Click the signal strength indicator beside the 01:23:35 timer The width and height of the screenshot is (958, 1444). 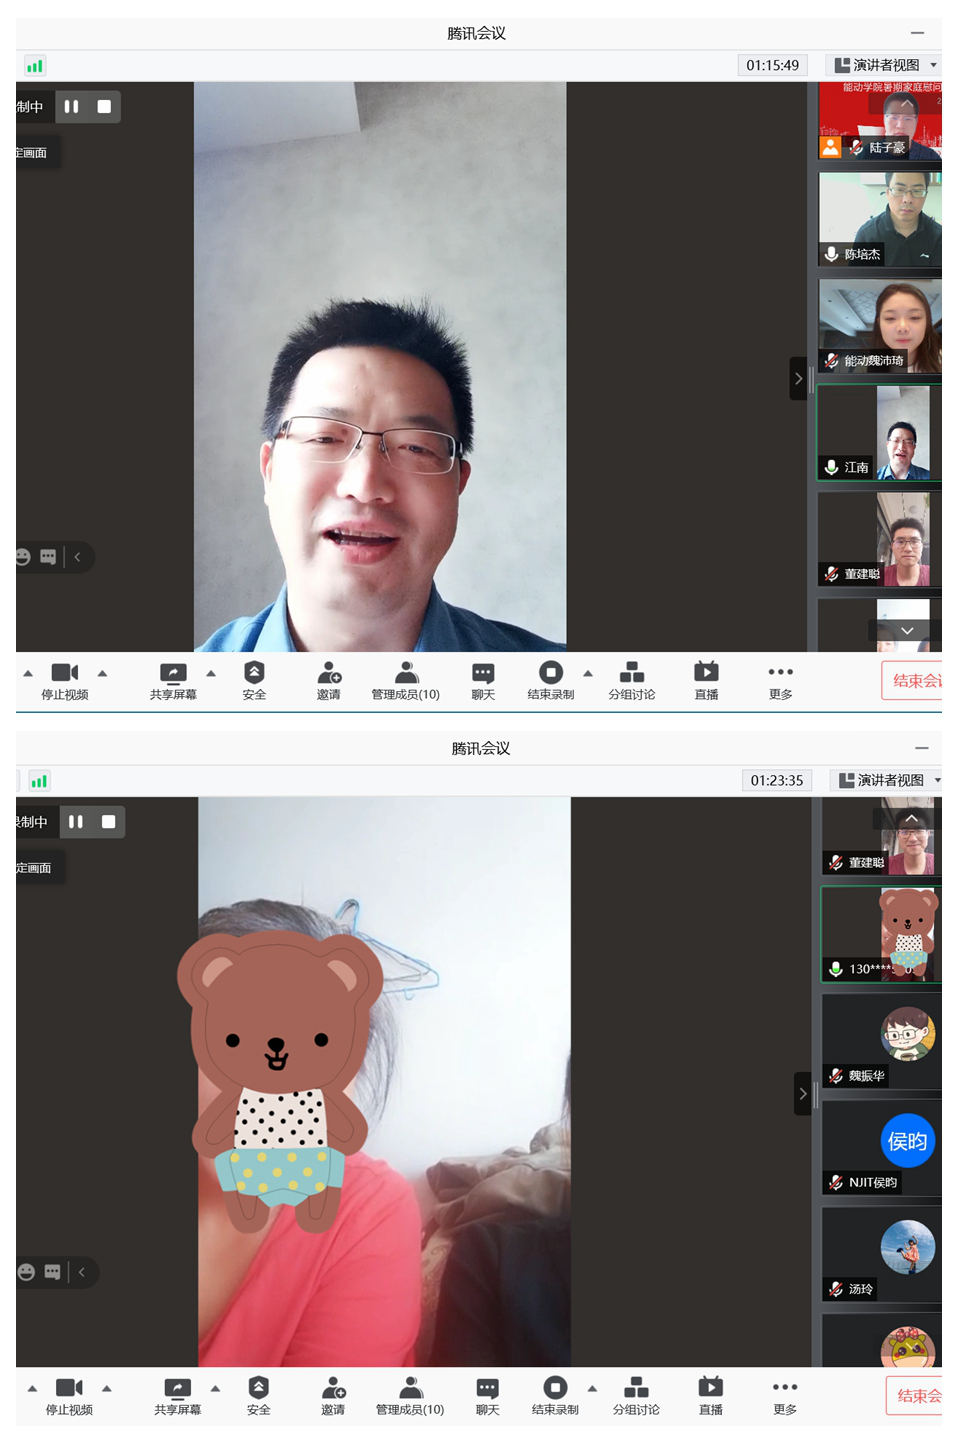(39, 781)
